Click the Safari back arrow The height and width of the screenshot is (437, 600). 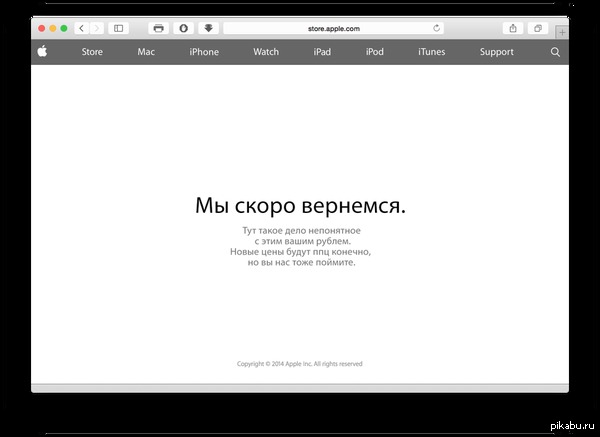pyautogui.click(x=81, y=29)
